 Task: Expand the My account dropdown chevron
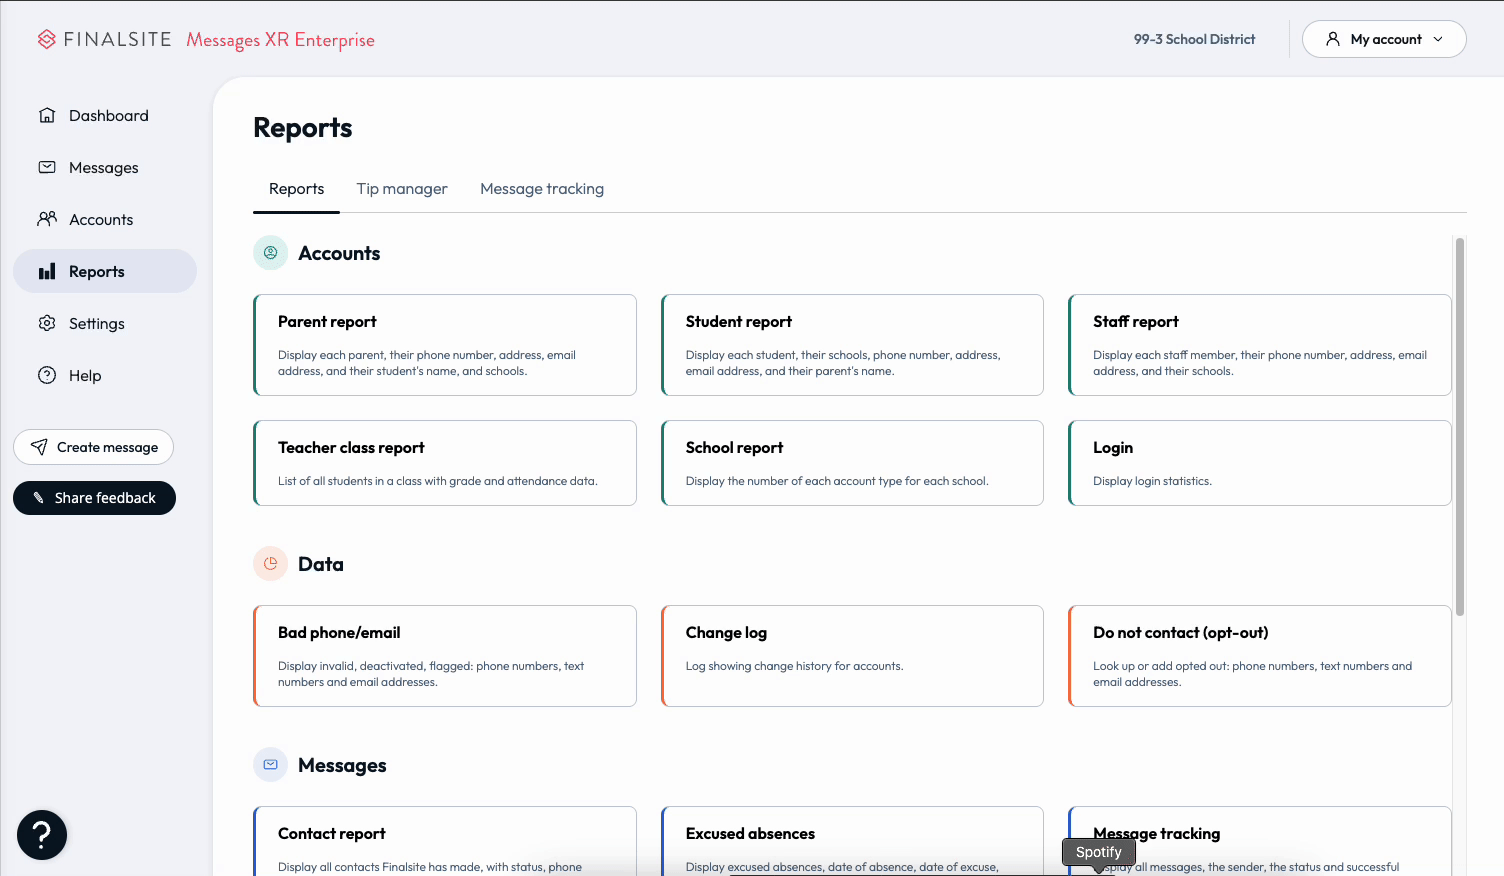(x=1439, y=40)
